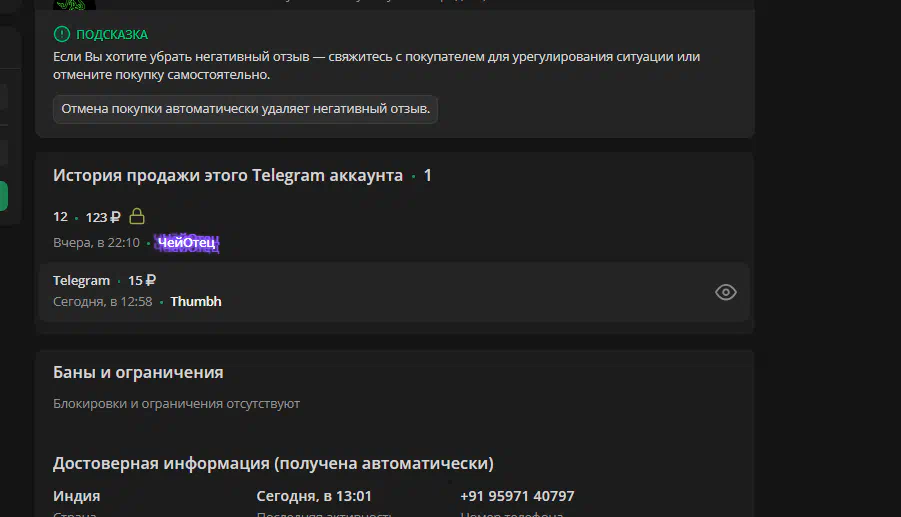Viewport: 901px width, 517px height.
Task: Click the 'Вчера, в 22:10' timestamp
Action: coord(97,243)
